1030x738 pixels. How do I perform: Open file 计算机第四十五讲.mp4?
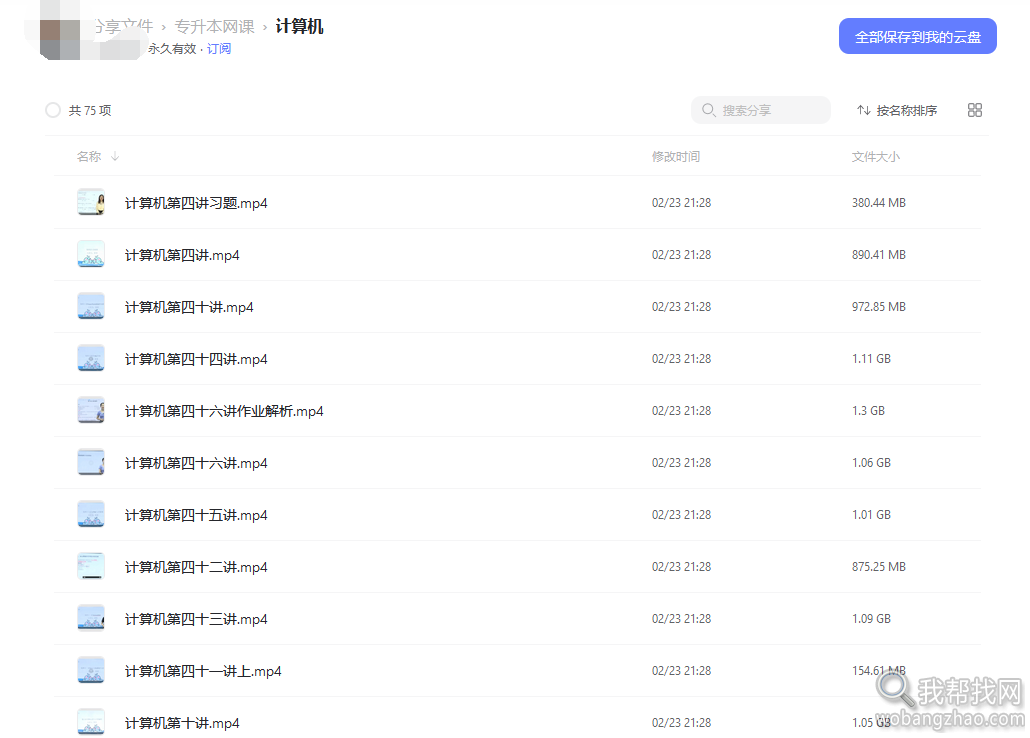pos(196,515)
